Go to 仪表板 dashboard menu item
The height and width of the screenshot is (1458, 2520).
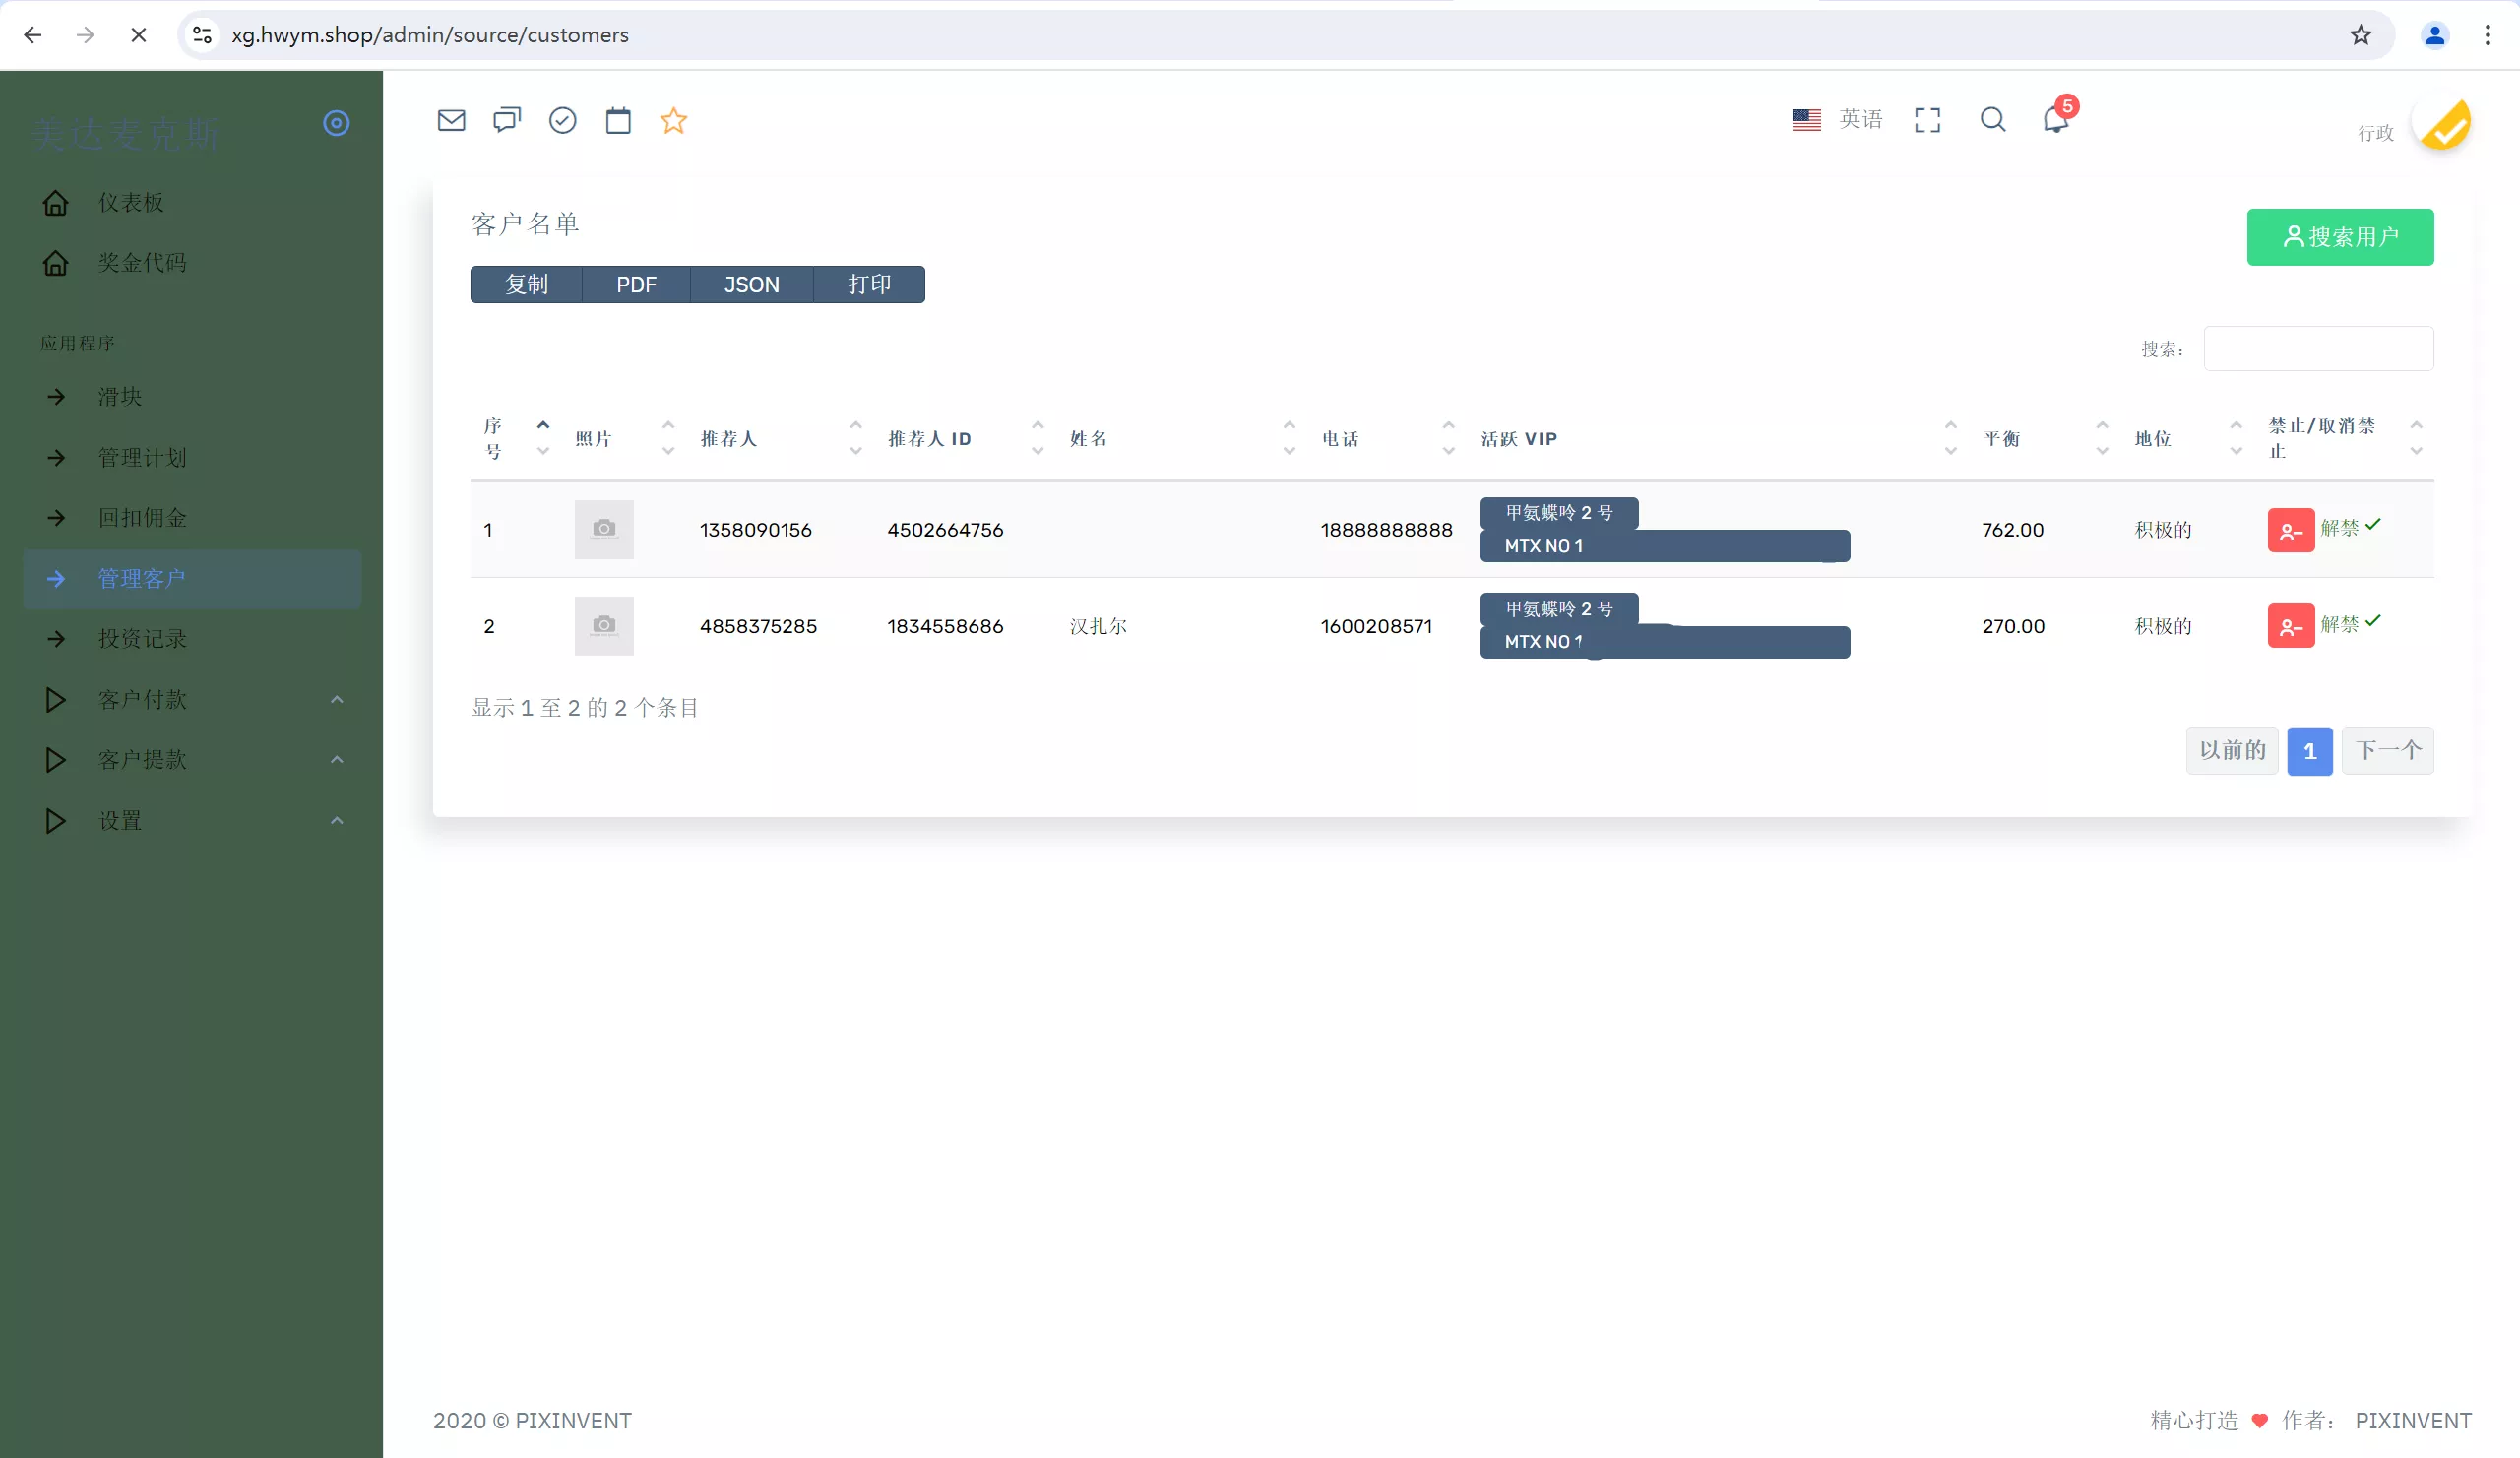130,203
